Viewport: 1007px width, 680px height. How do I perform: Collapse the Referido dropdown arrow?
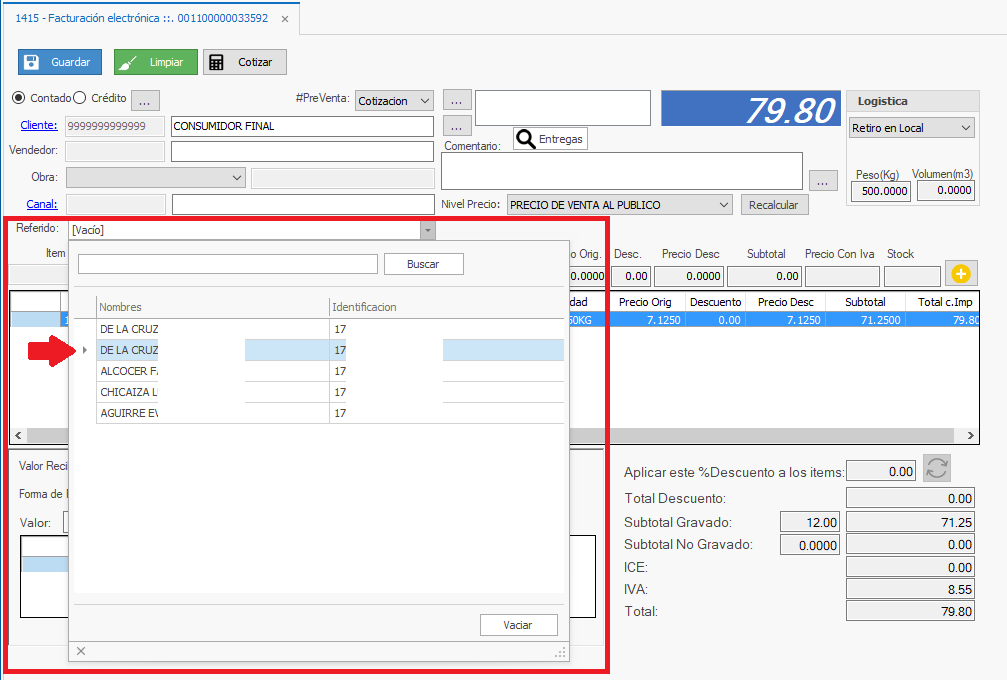427,230
